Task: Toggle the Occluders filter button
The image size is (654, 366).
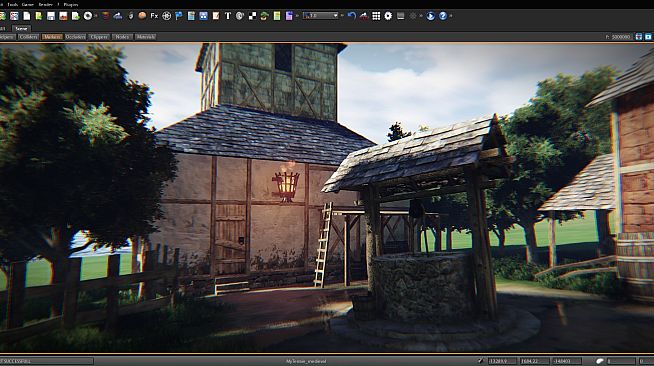Action: (x=75, y=37)
